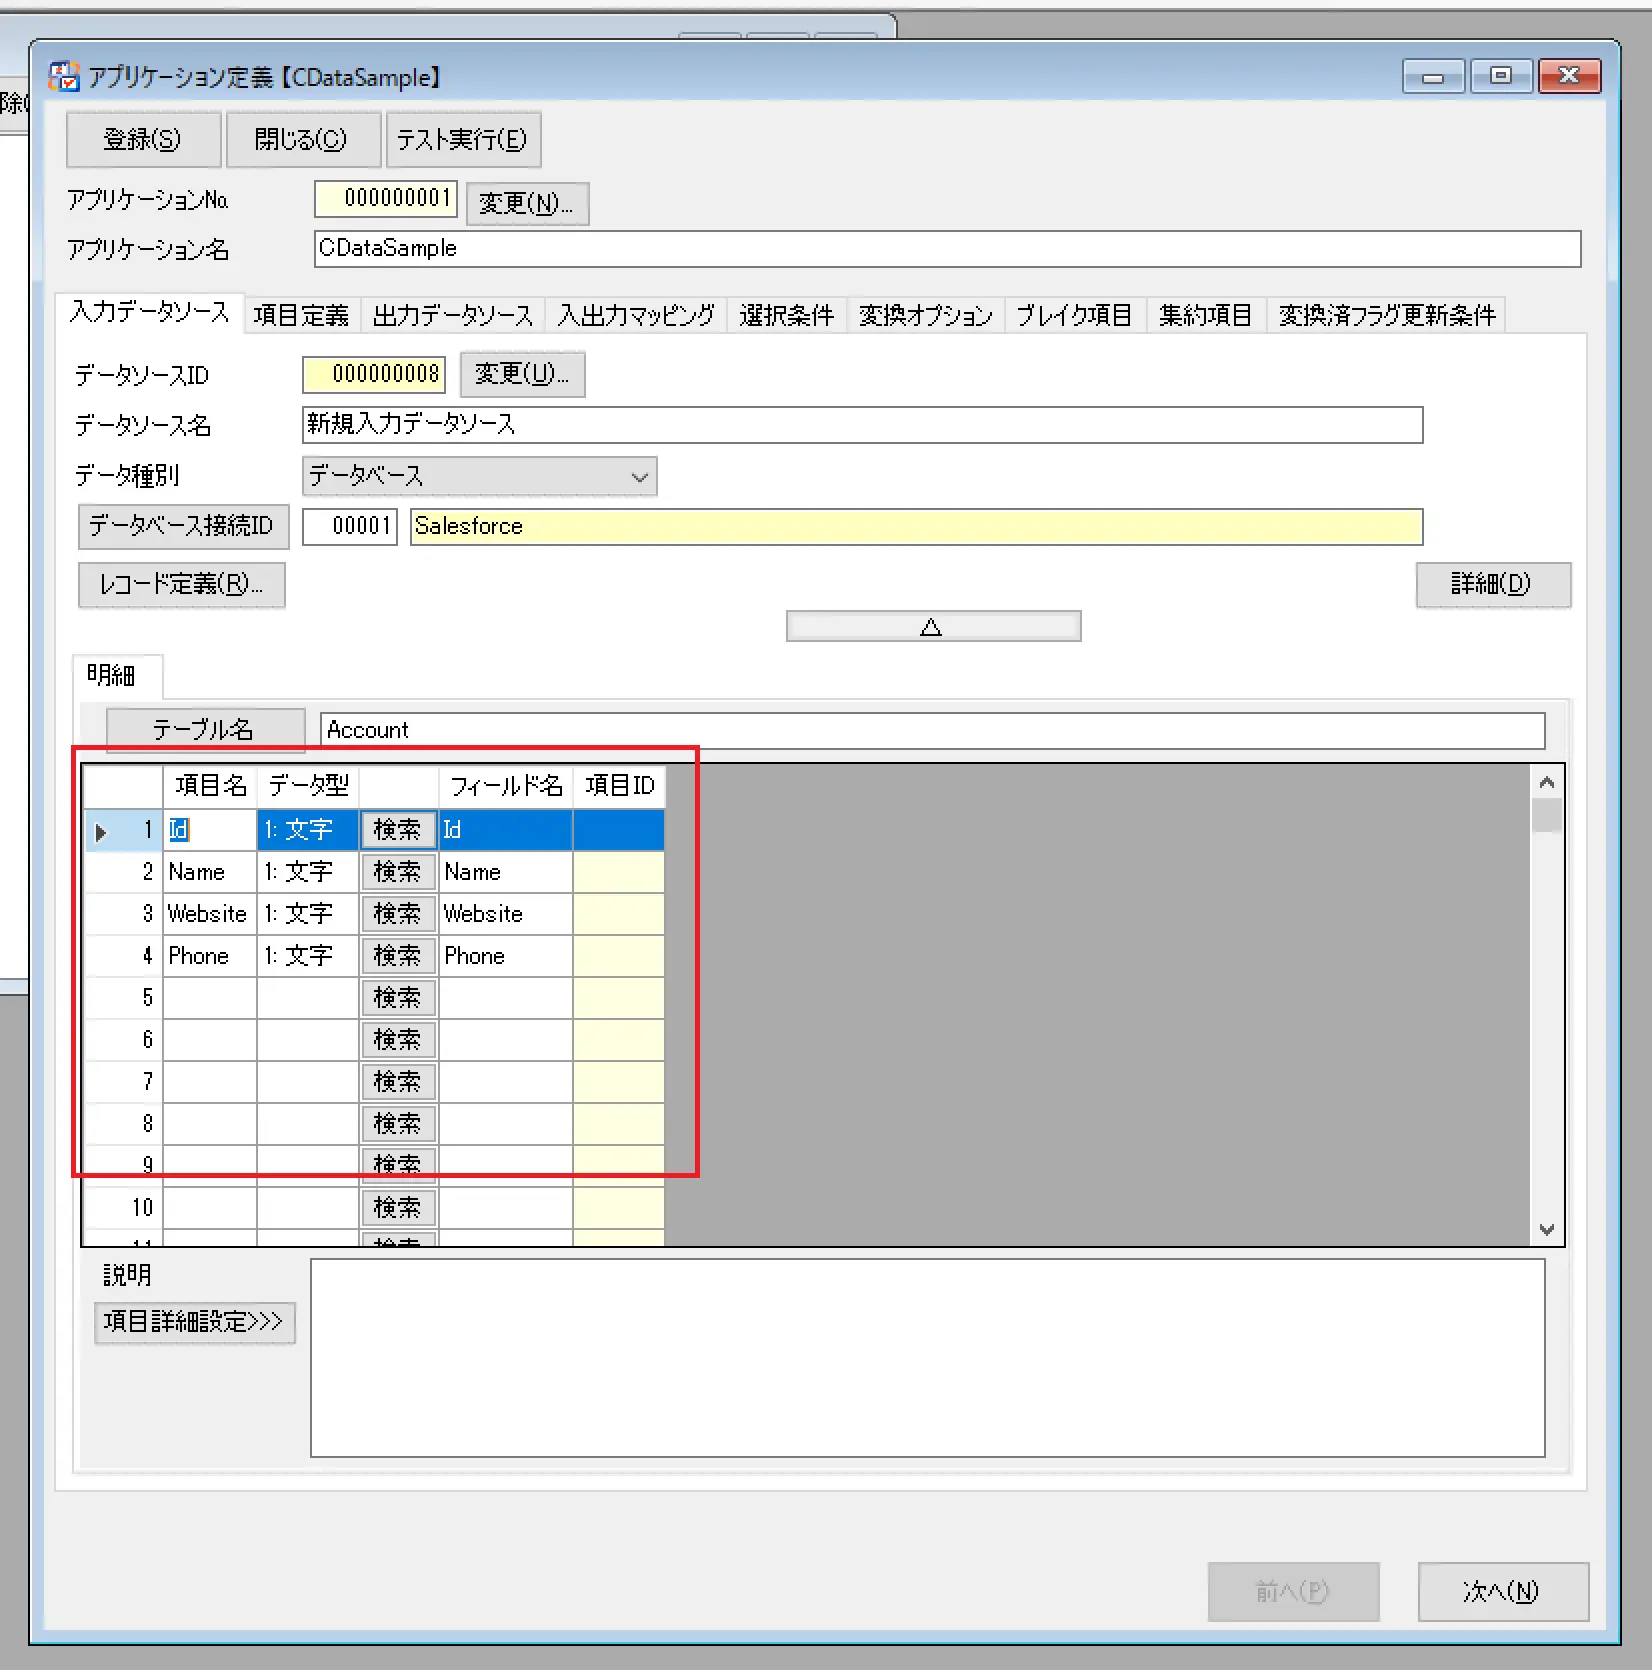Click the 次へ(N) button
1652x1670 pixels.
coord(1502,1591)
